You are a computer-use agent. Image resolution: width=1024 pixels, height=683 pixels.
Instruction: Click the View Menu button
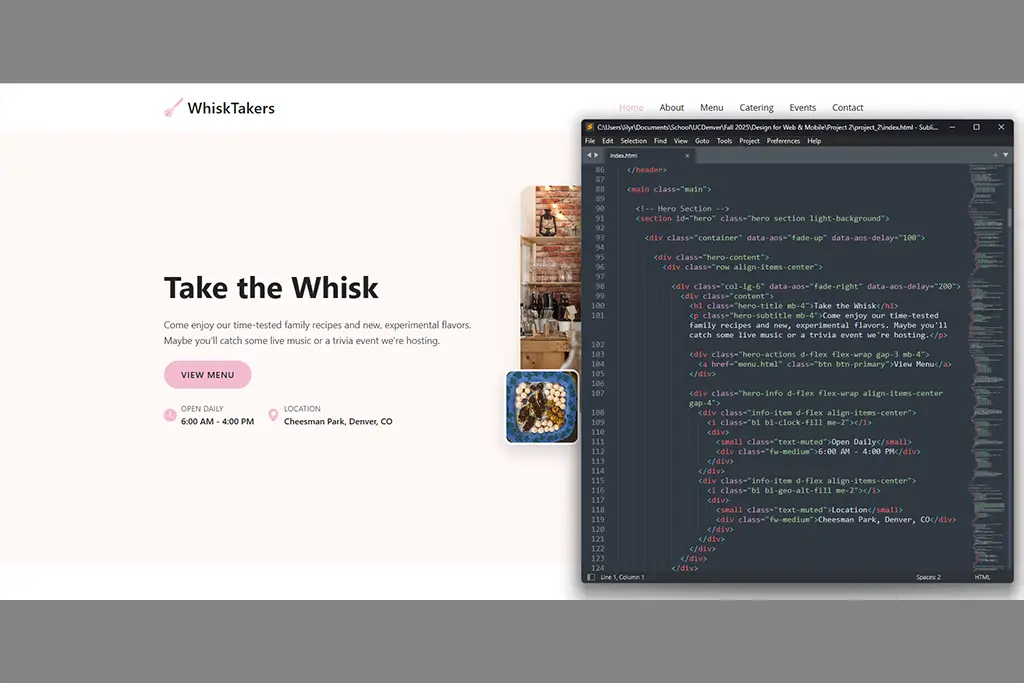click(207, 375)
